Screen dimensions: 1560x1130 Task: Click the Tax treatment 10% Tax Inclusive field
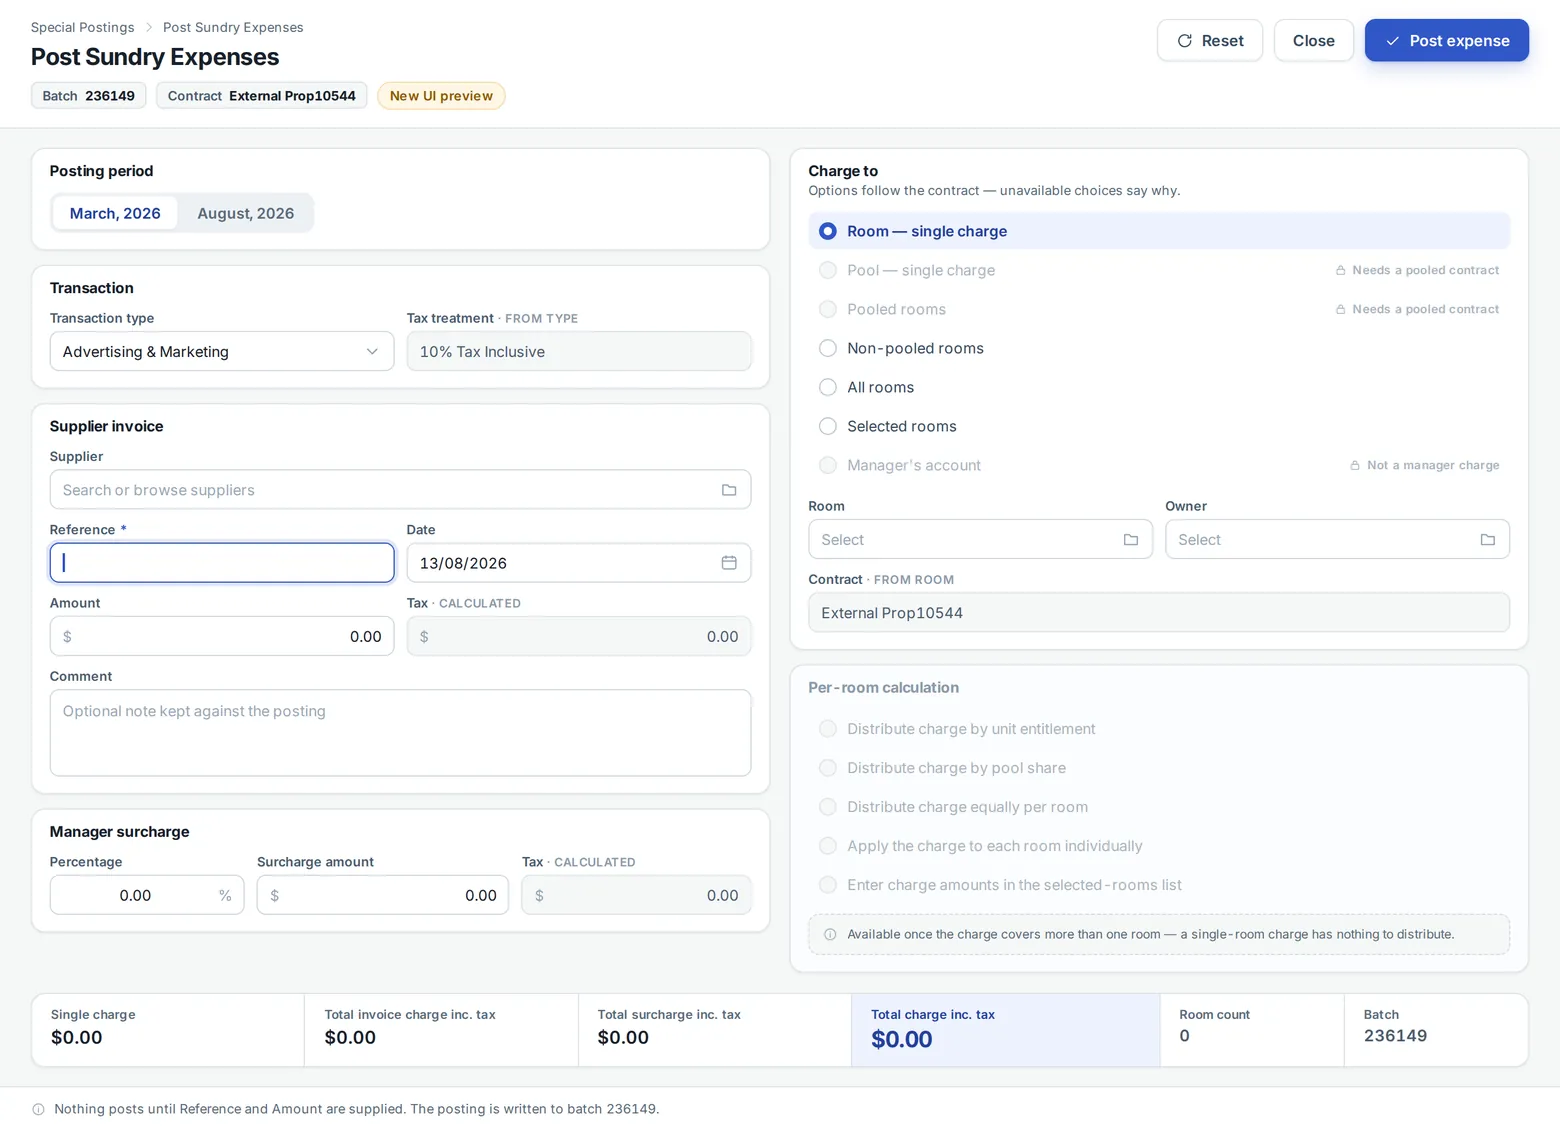[x=579, y=352]
